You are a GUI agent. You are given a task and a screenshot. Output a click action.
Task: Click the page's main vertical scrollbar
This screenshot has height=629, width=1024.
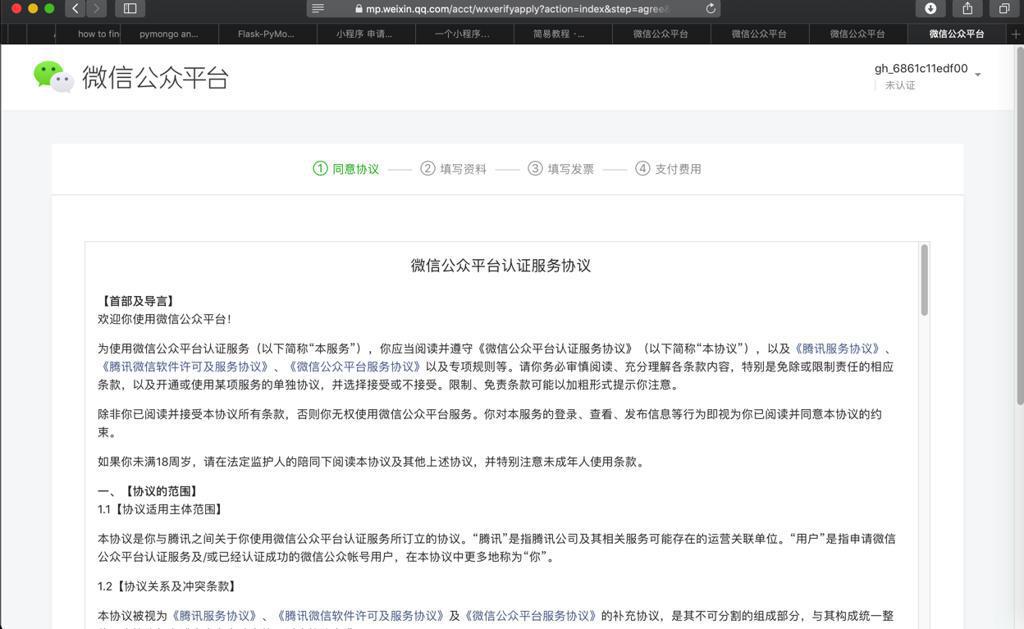[x=1019, y=225]
